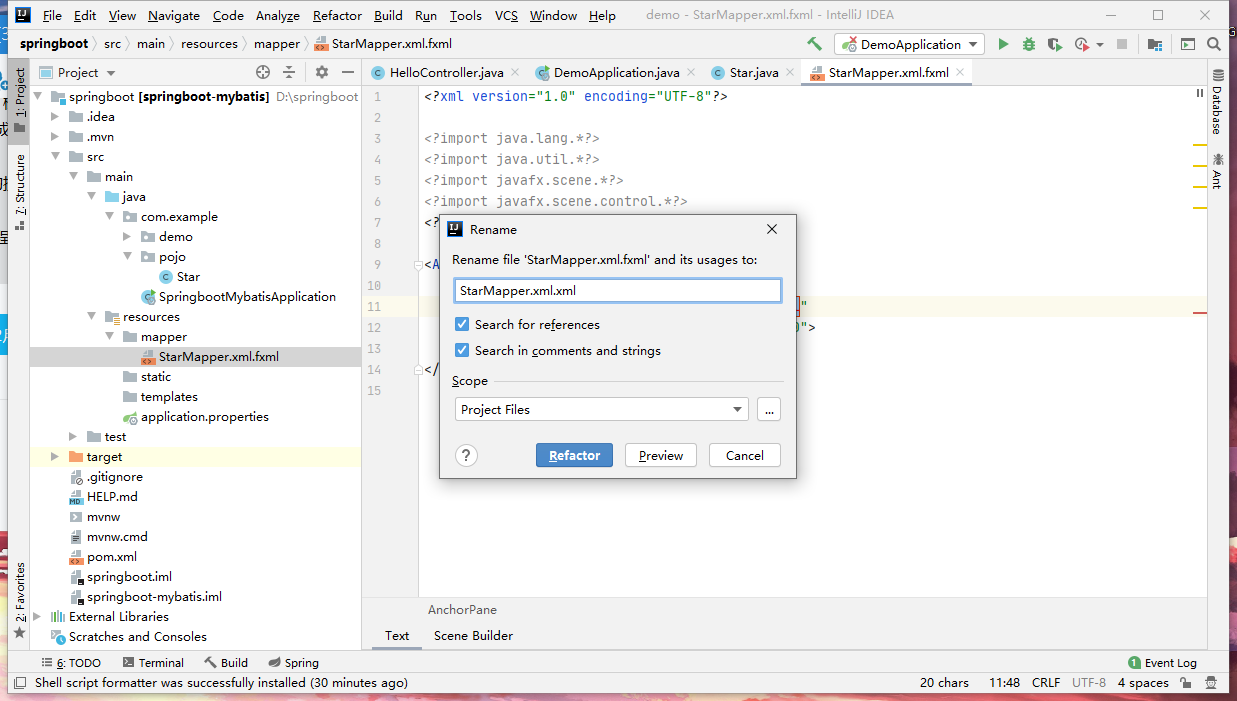Open the Refactor menu
1237x701 pixels.
click(x=337, y=15)
